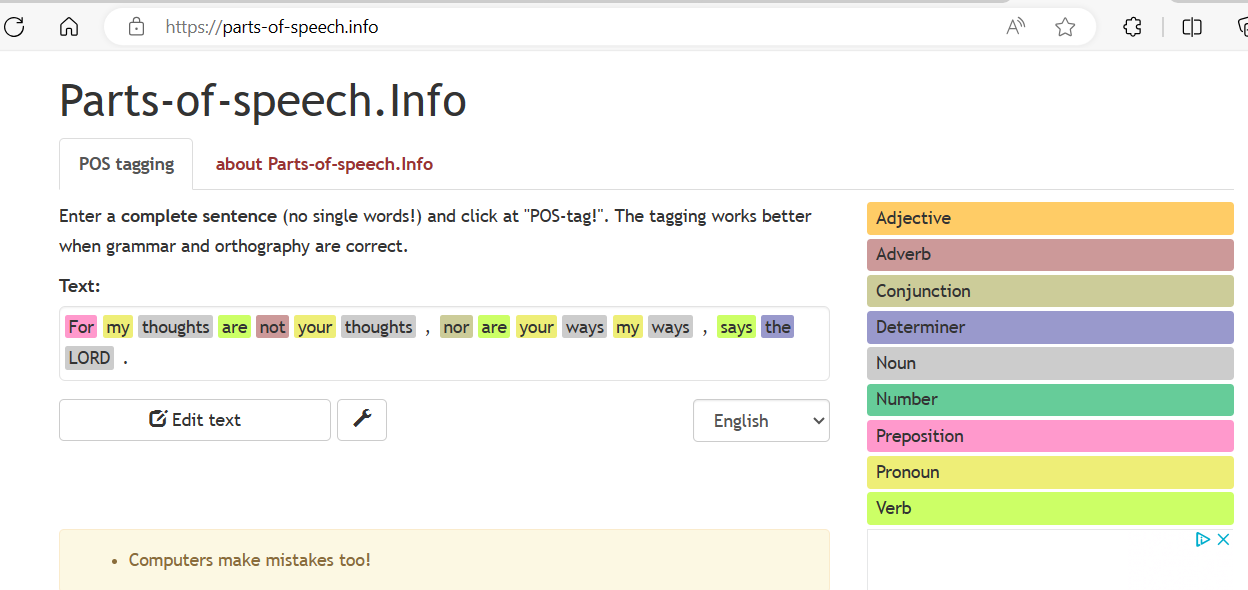Click the Number legend bar
Screen dimensions: 1248x590
[x=1050, y=399]
